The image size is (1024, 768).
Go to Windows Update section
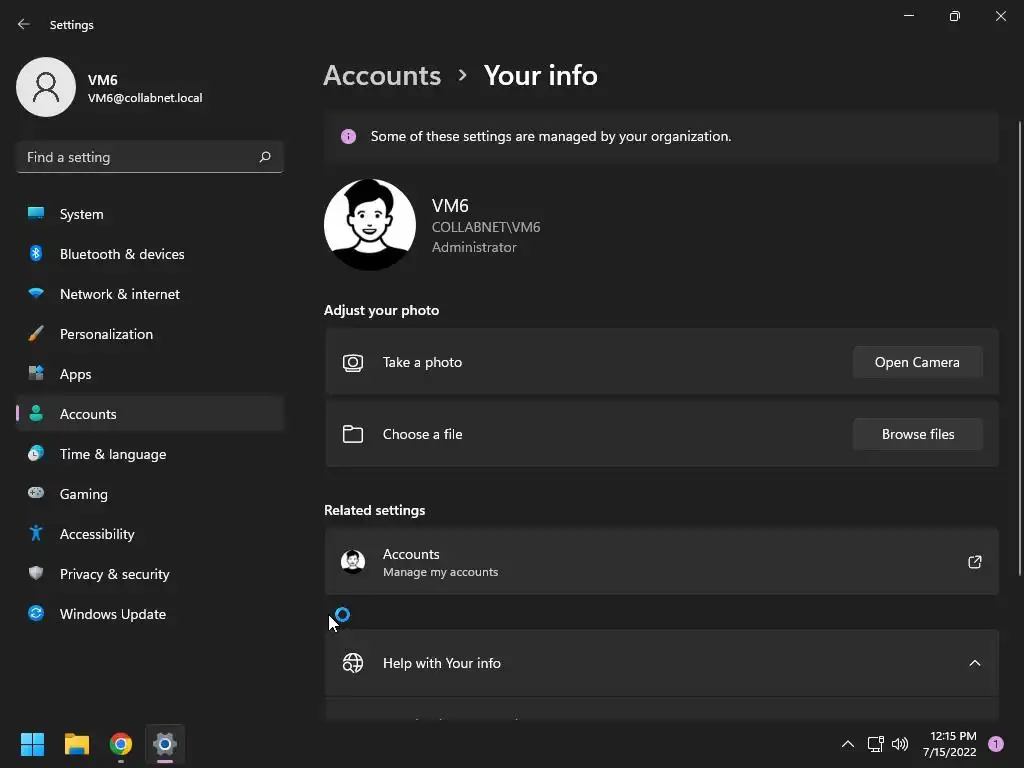point(112,614)
